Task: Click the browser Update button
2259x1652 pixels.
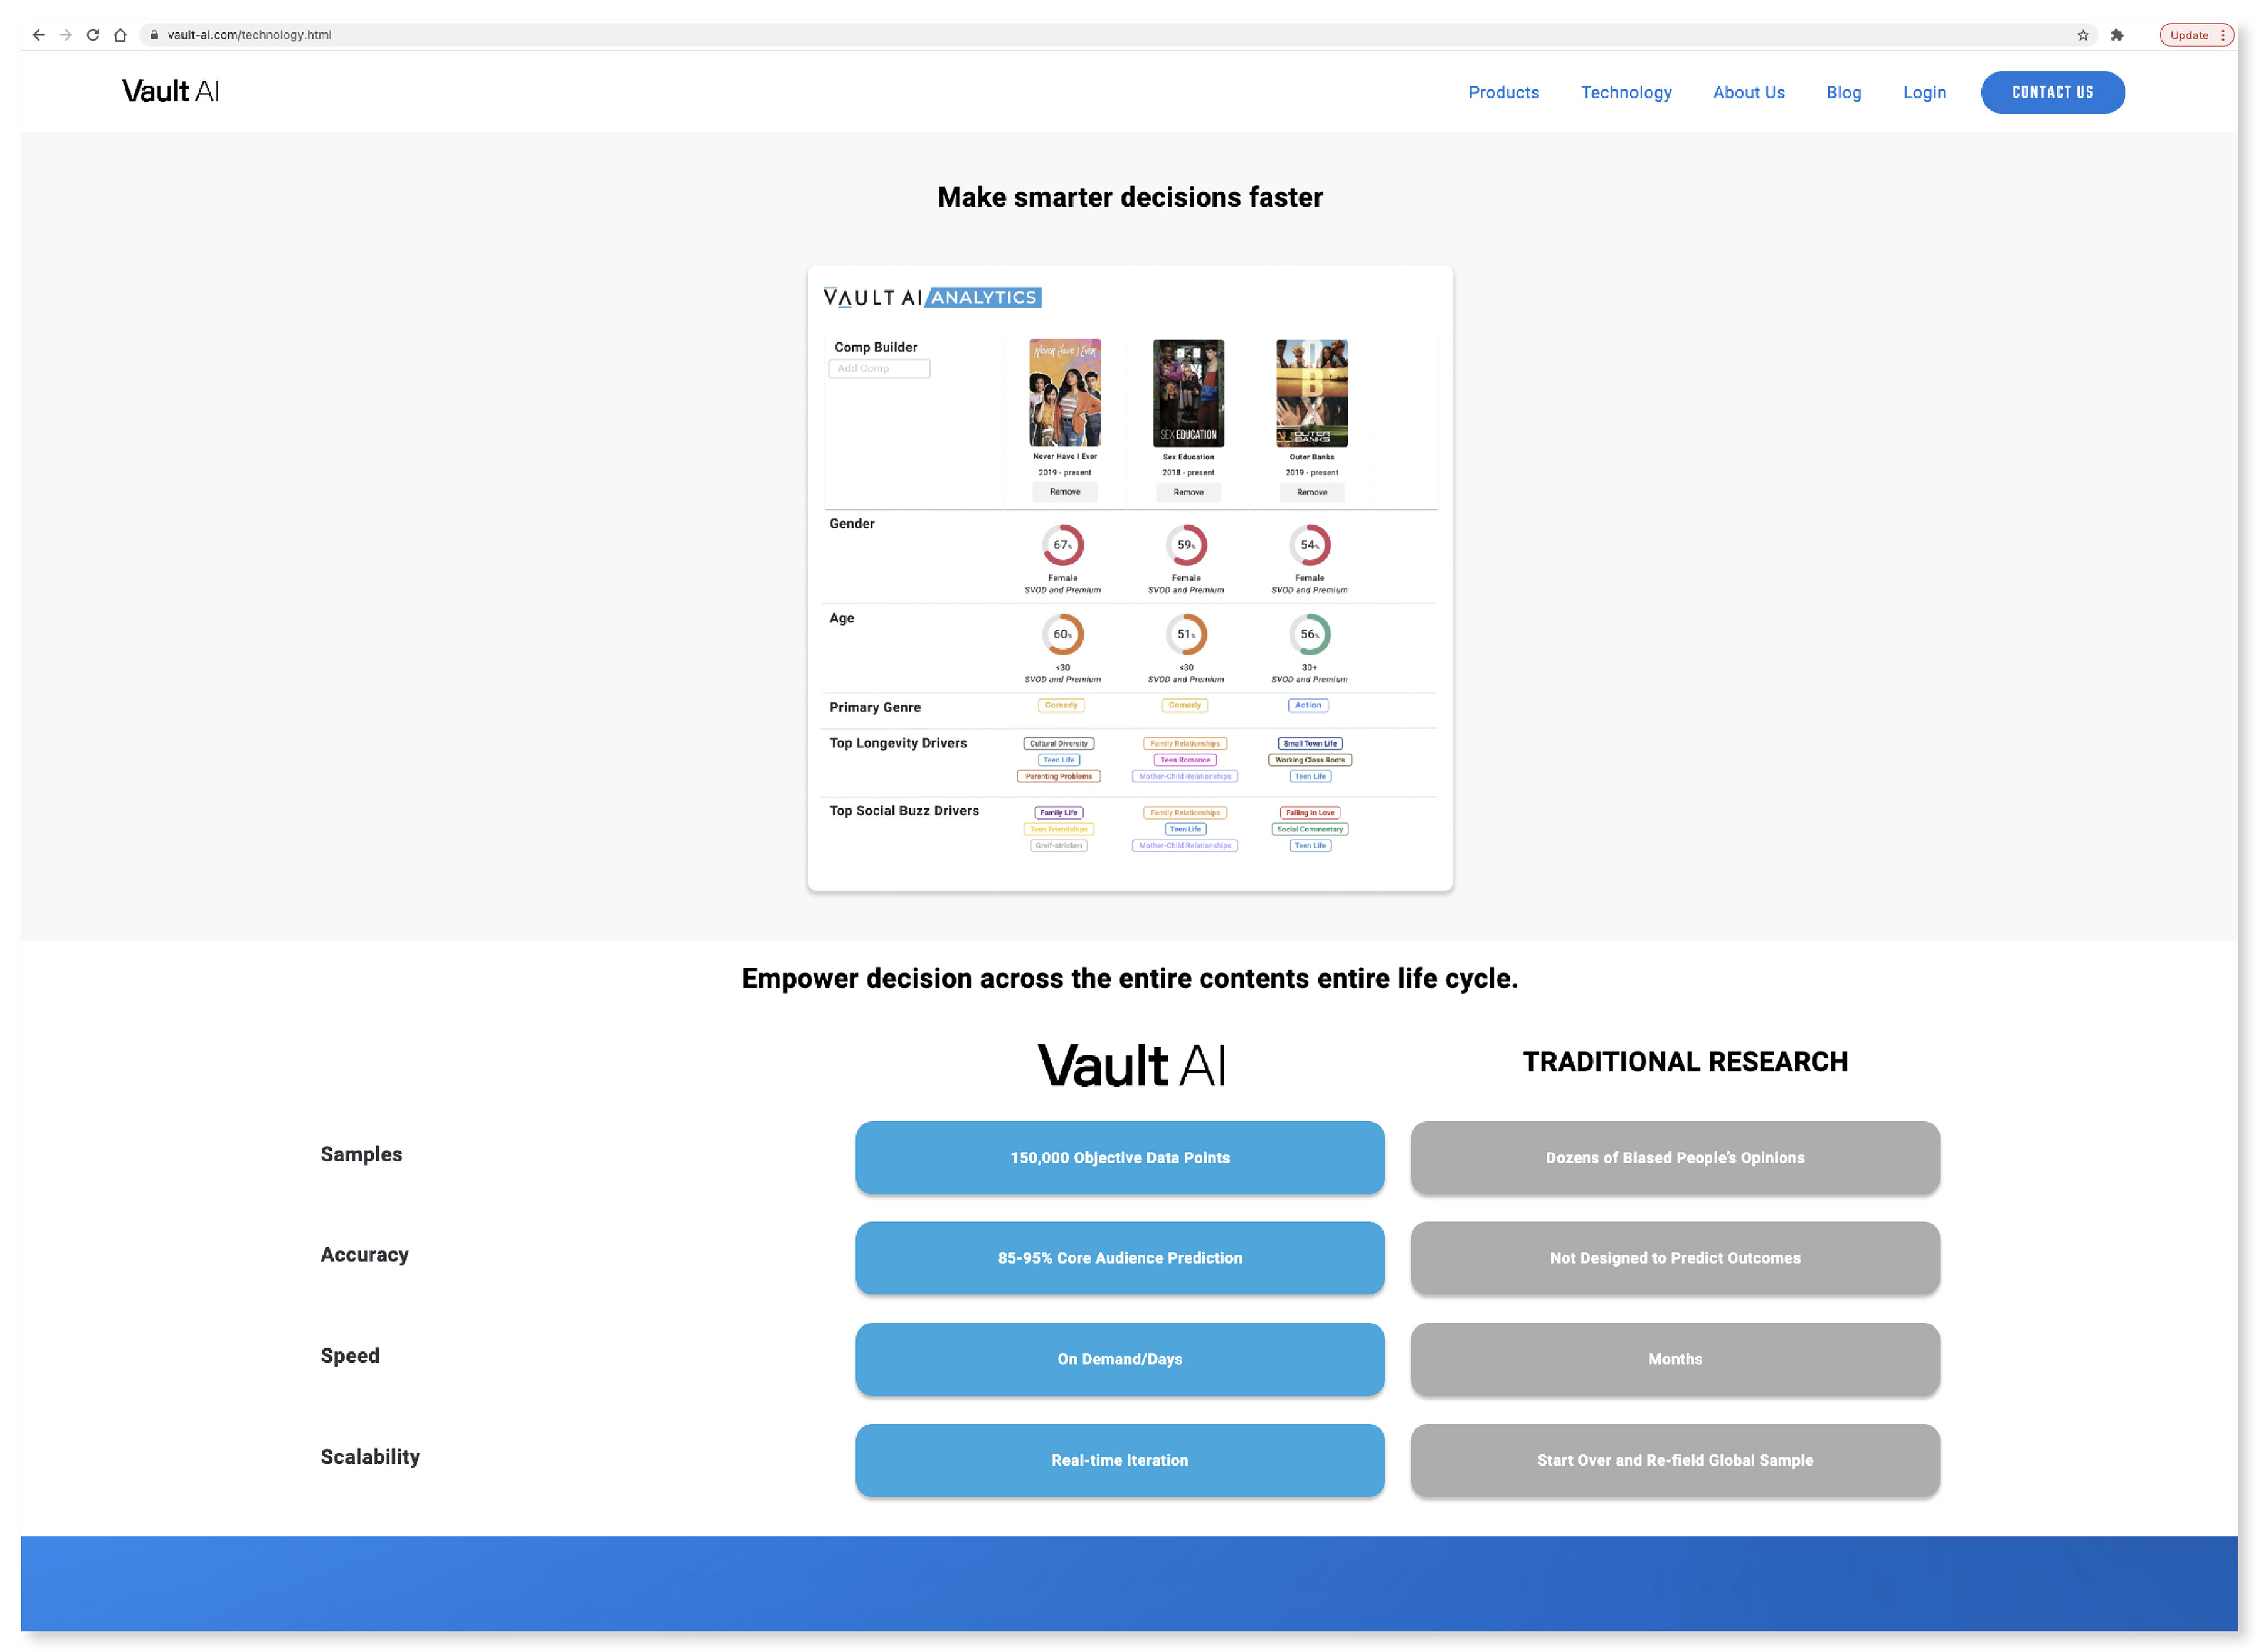Action: coord(2190,35)
